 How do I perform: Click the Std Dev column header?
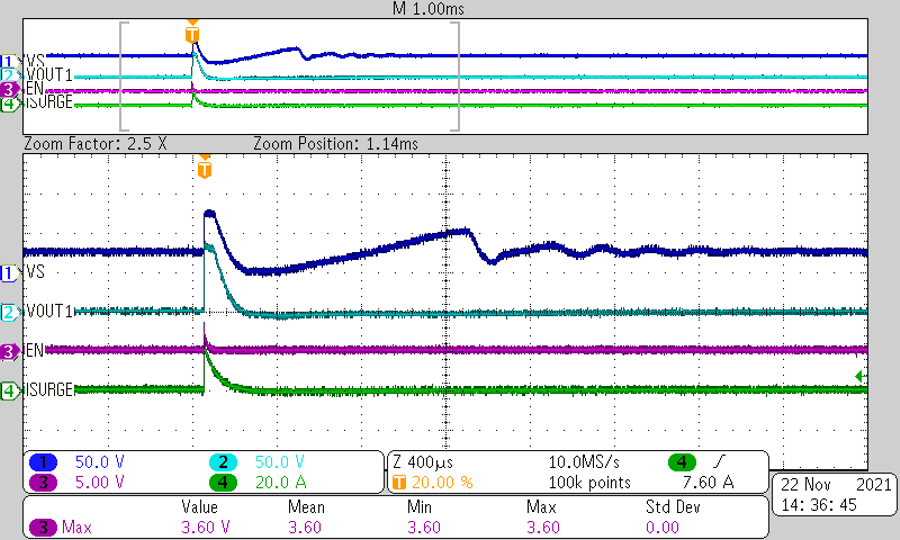pyautogui.click(x=673, y=507)
